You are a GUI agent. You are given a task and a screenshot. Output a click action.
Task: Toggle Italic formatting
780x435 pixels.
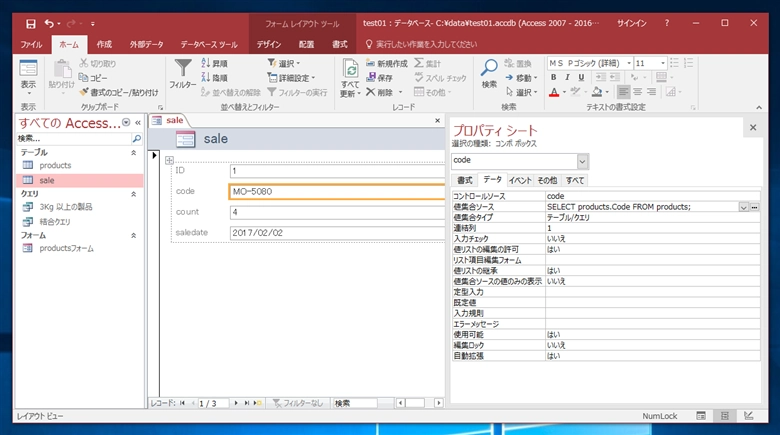[x=567, y=77]
